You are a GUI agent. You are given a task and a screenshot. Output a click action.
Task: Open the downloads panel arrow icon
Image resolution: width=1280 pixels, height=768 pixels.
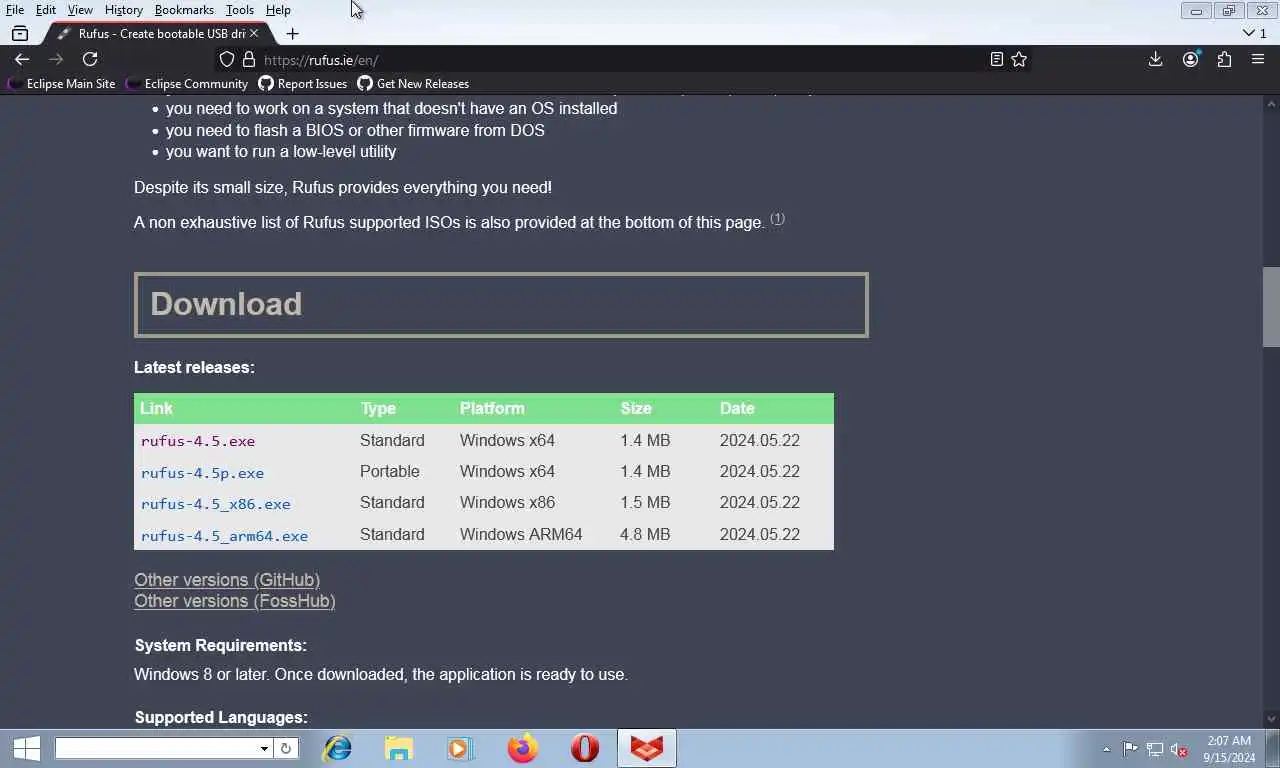tap(1155, 59)
